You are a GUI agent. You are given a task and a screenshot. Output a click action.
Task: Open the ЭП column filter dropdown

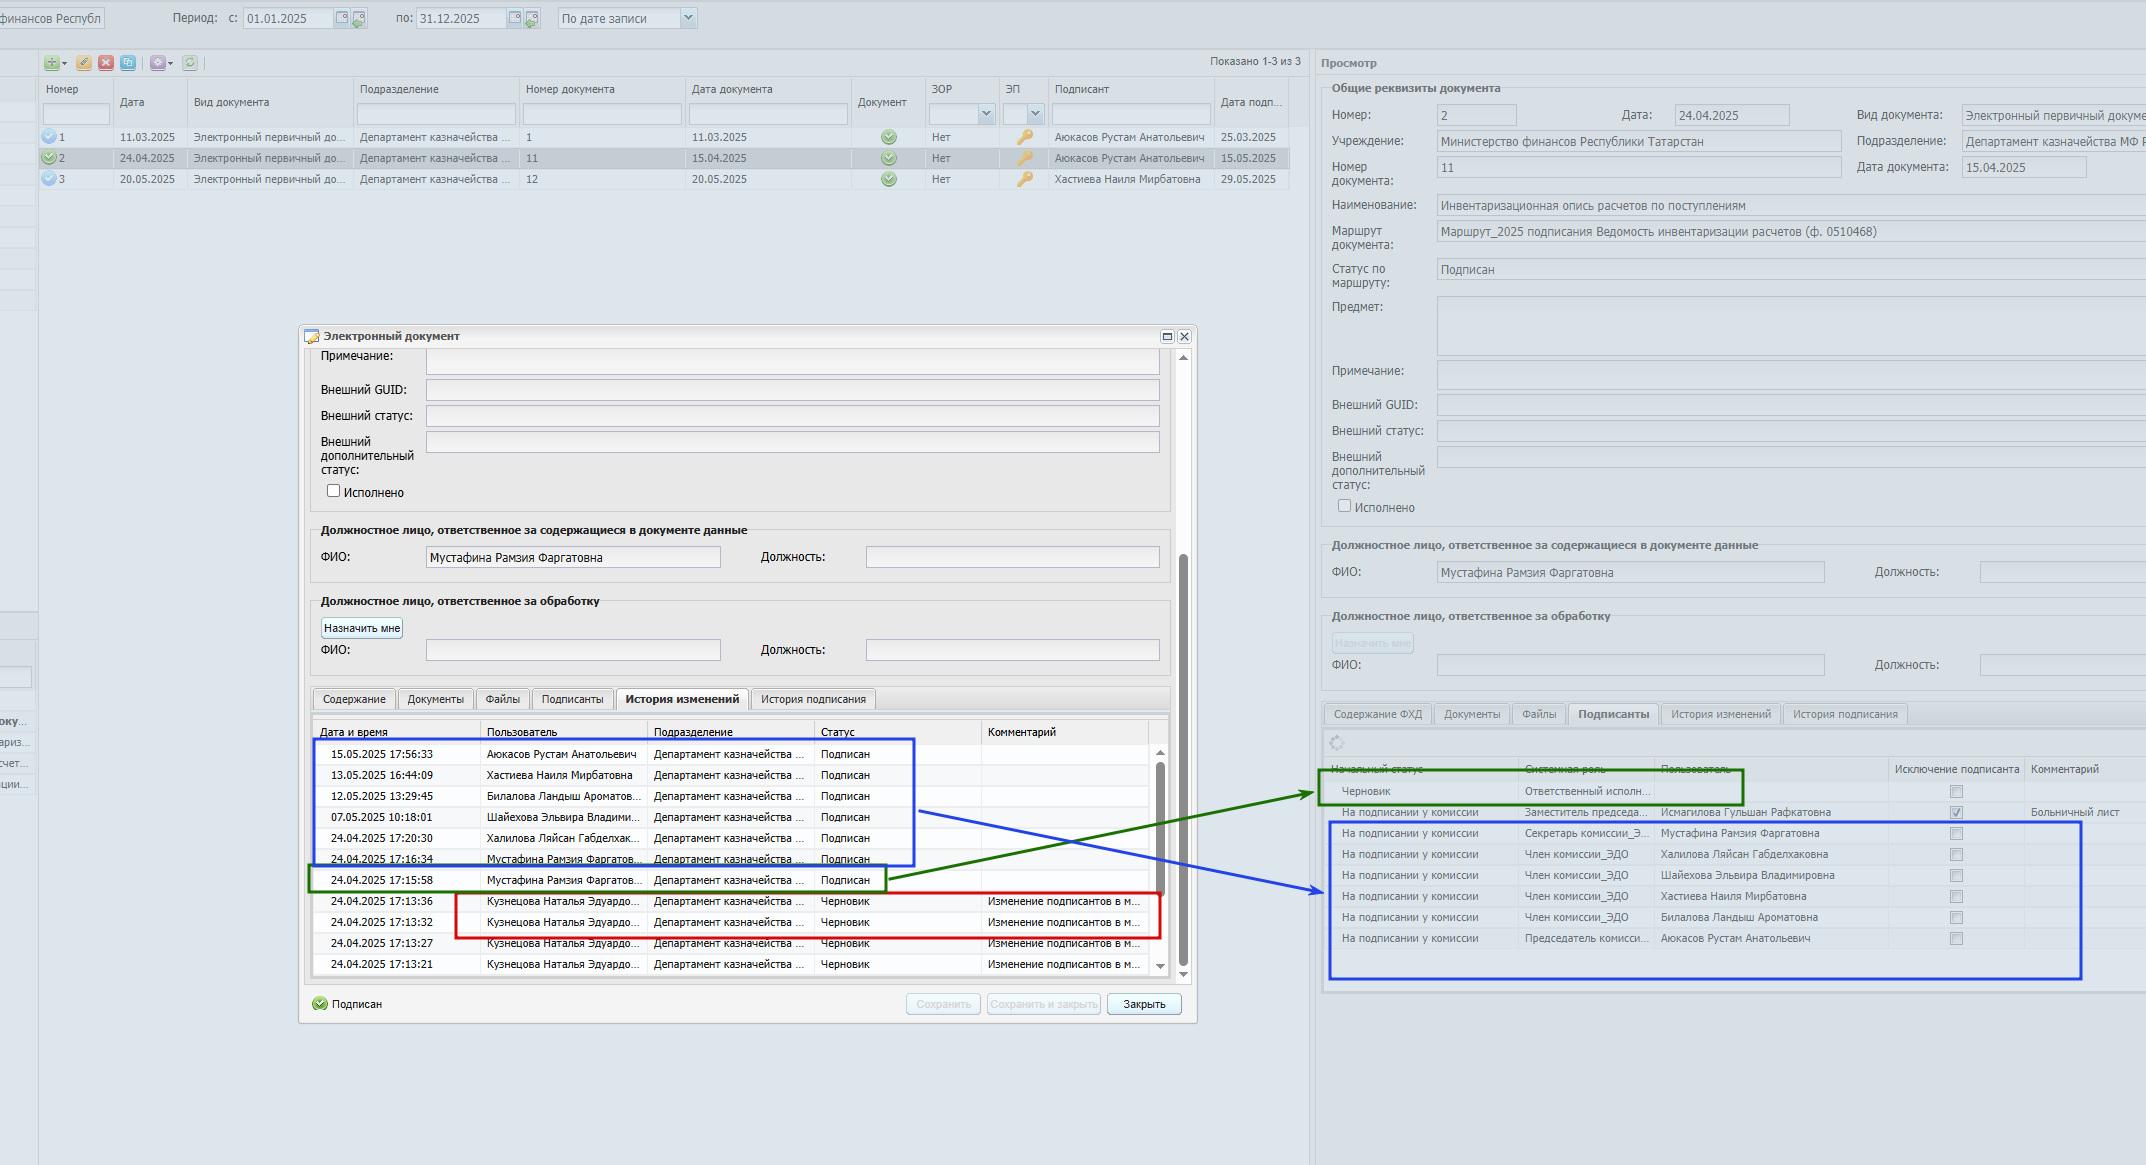(x=1035, y=114)
